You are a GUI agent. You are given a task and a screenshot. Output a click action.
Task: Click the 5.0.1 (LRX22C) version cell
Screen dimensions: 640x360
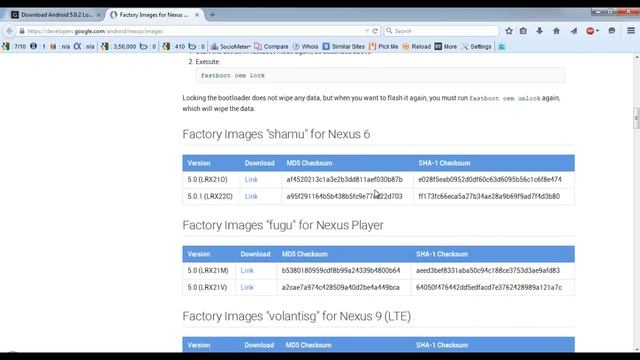pyautogui.click(x=210, y=196)
